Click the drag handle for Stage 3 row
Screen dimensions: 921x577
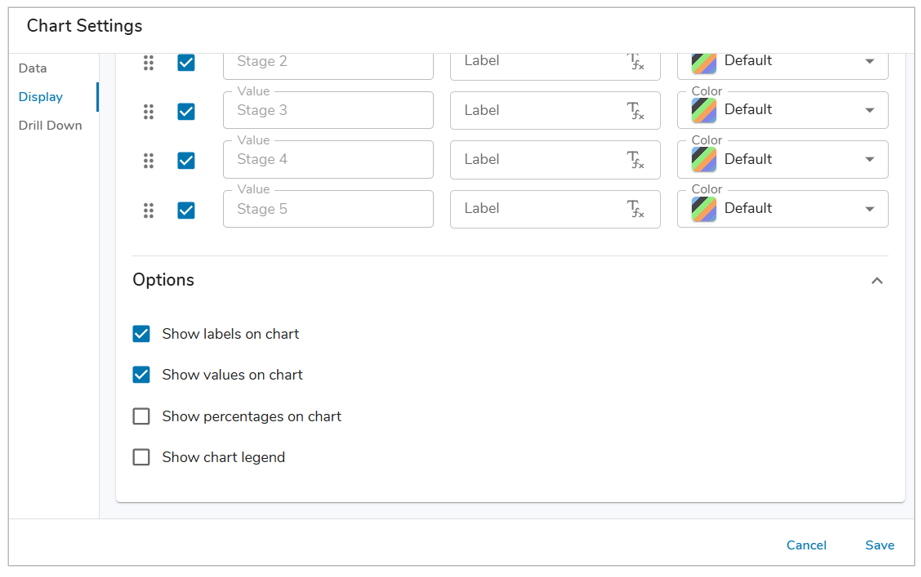148,111
